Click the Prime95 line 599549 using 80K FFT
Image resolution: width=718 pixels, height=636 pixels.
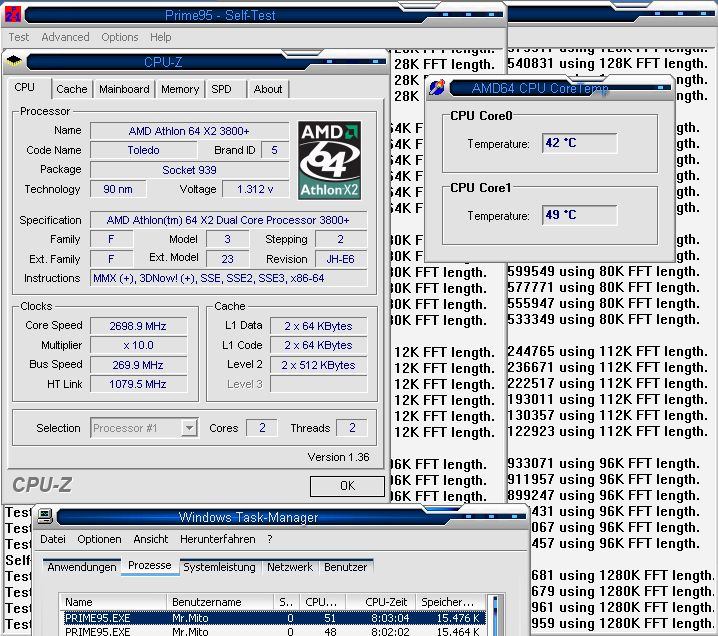tap(604, 272)
